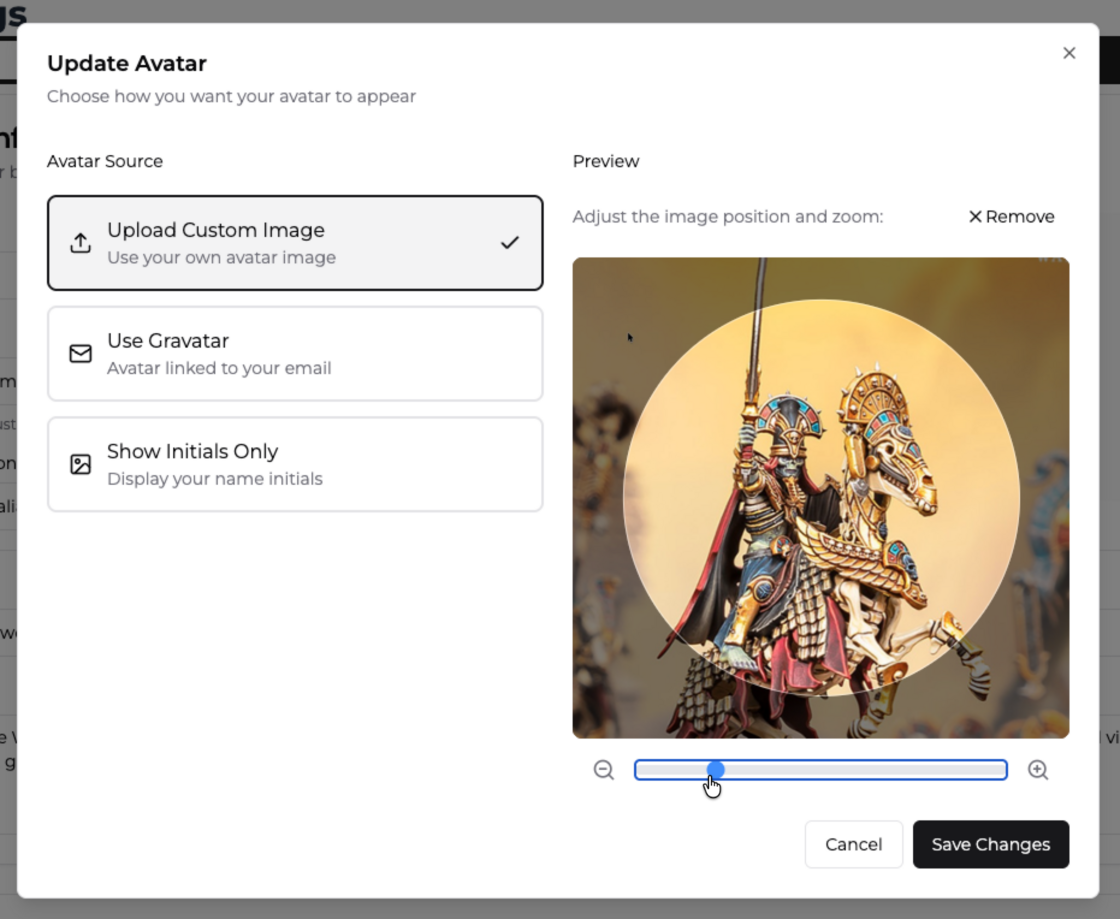Screen dimensions: 1120x919
Task: Click the zoom-in magnifier icon
Action: [x=1038, y=770]
